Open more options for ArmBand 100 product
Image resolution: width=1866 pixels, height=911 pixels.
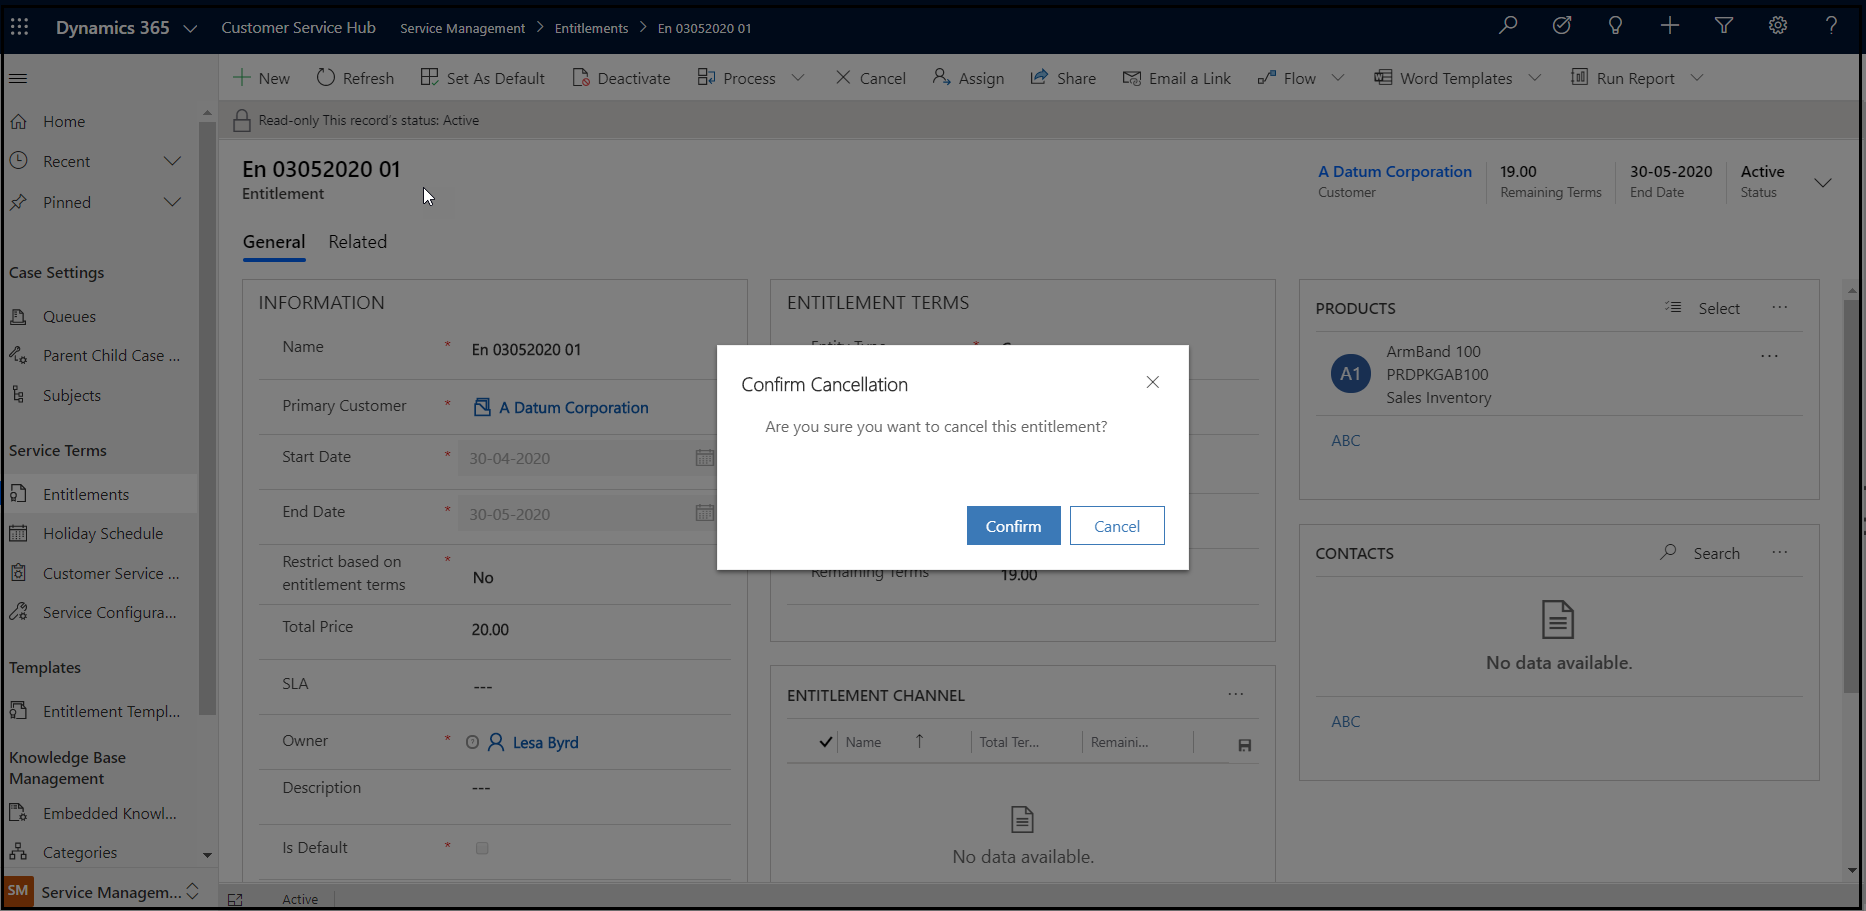[x=1770, y=356]
